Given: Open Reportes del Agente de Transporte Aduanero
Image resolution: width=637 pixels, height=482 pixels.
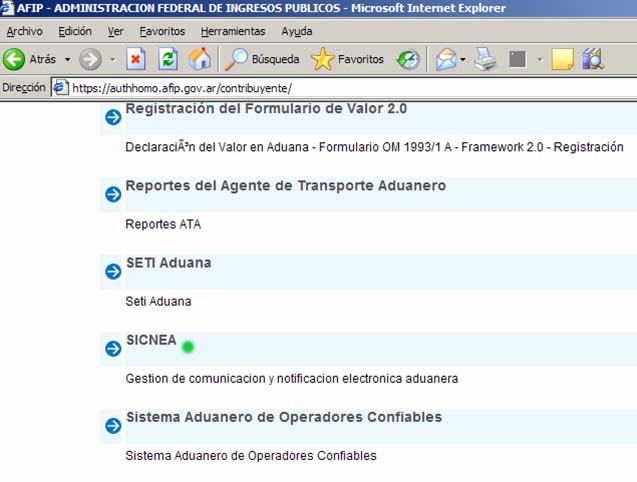Looking at the screenshot, I should 286,185.
